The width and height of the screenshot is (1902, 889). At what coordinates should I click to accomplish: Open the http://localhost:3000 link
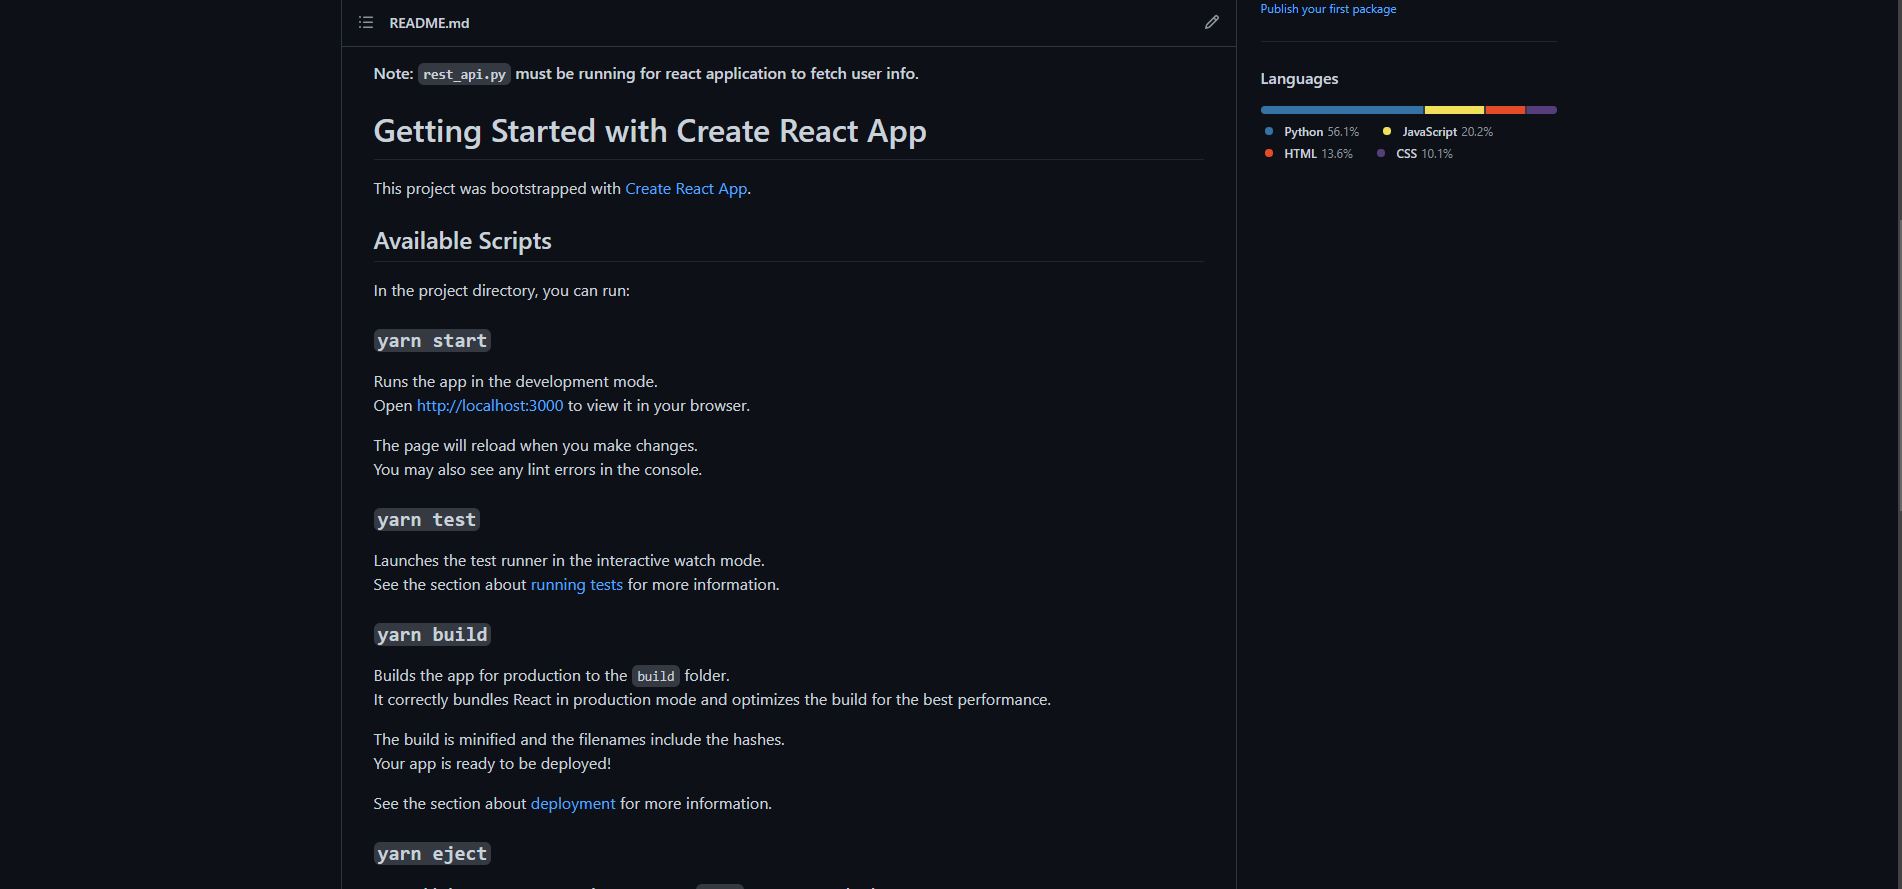tap(490, 405)
